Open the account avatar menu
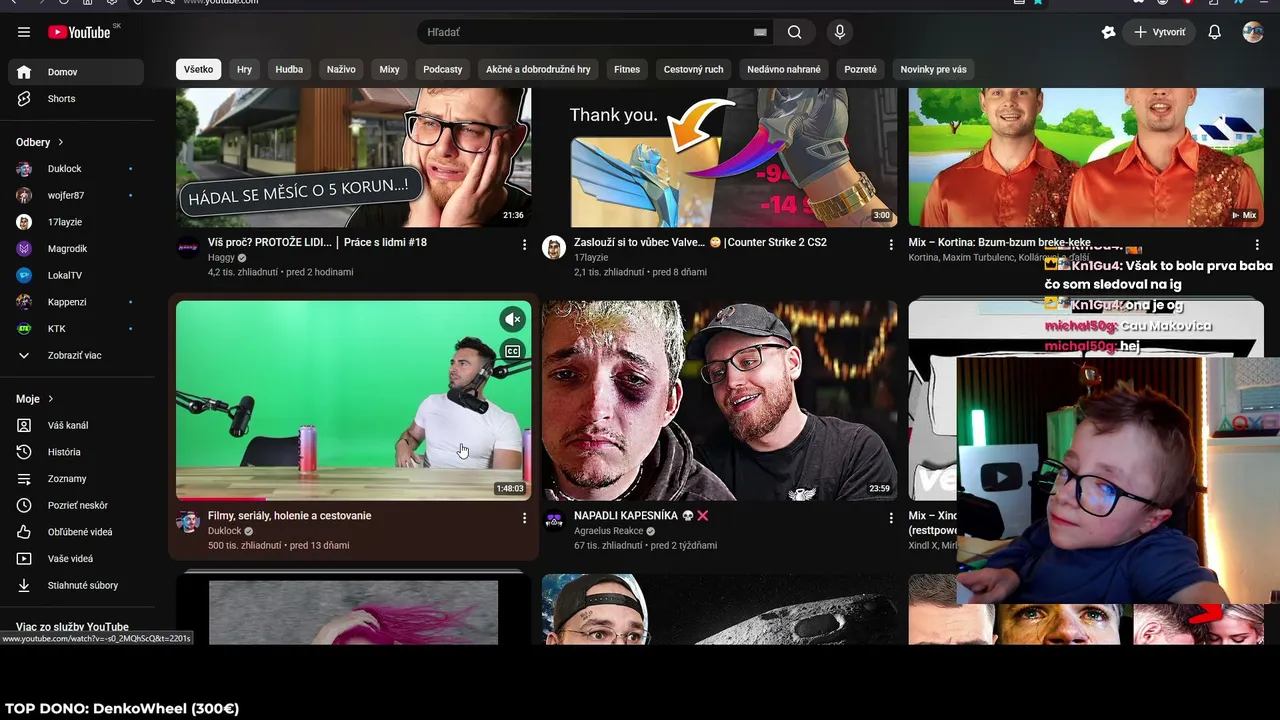Viewport: 1280px width, 720px height. 1253,32
